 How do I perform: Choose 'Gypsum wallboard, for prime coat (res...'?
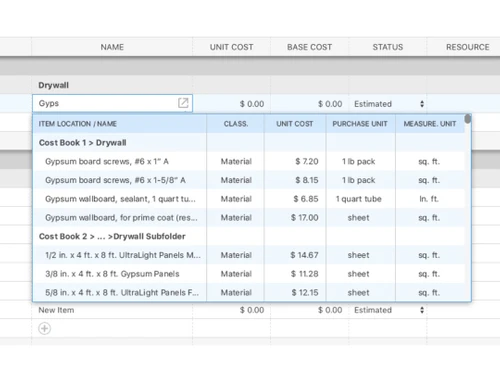[x=121, y=217]
